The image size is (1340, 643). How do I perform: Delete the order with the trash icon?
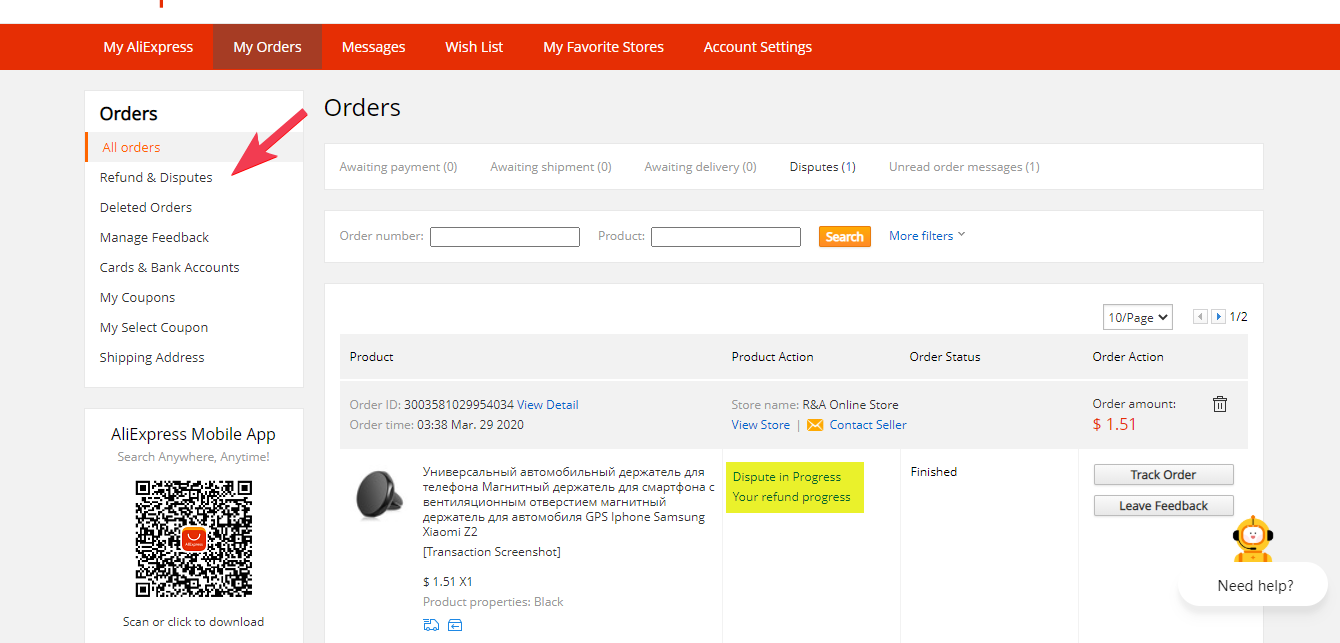[1219, 404]
